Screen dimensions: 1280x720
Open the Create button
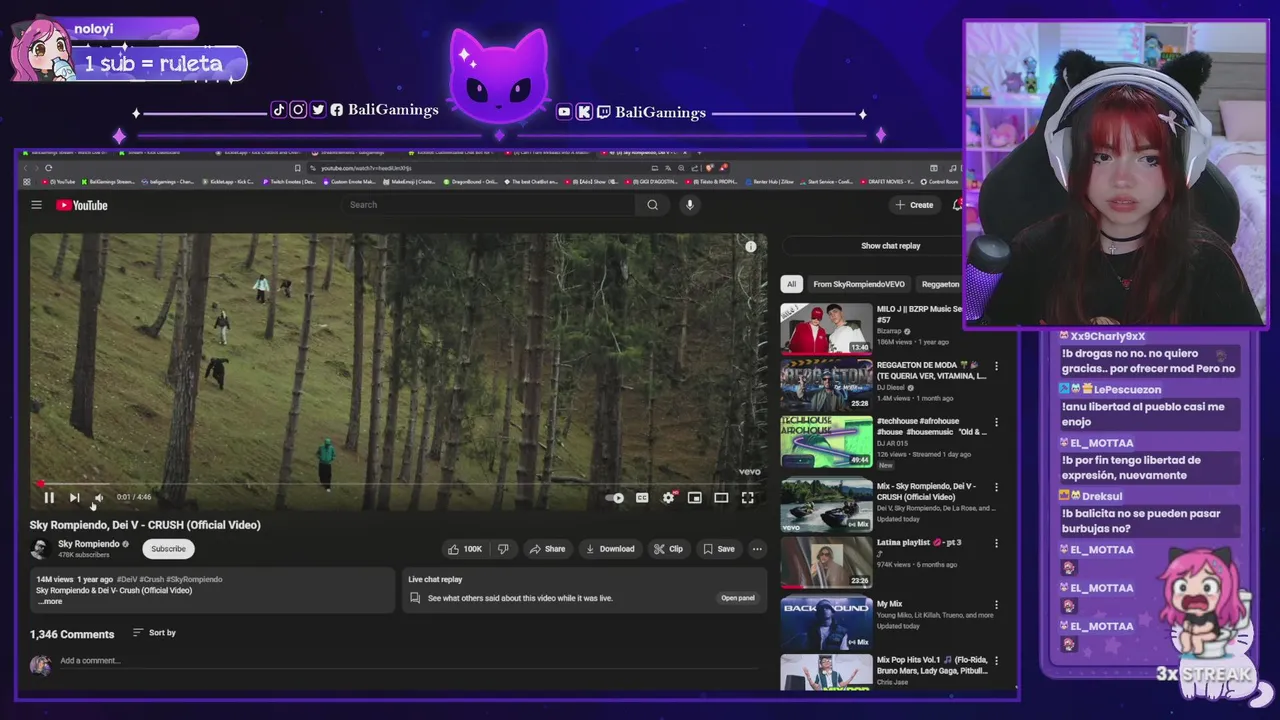click(x=915, y=205)
